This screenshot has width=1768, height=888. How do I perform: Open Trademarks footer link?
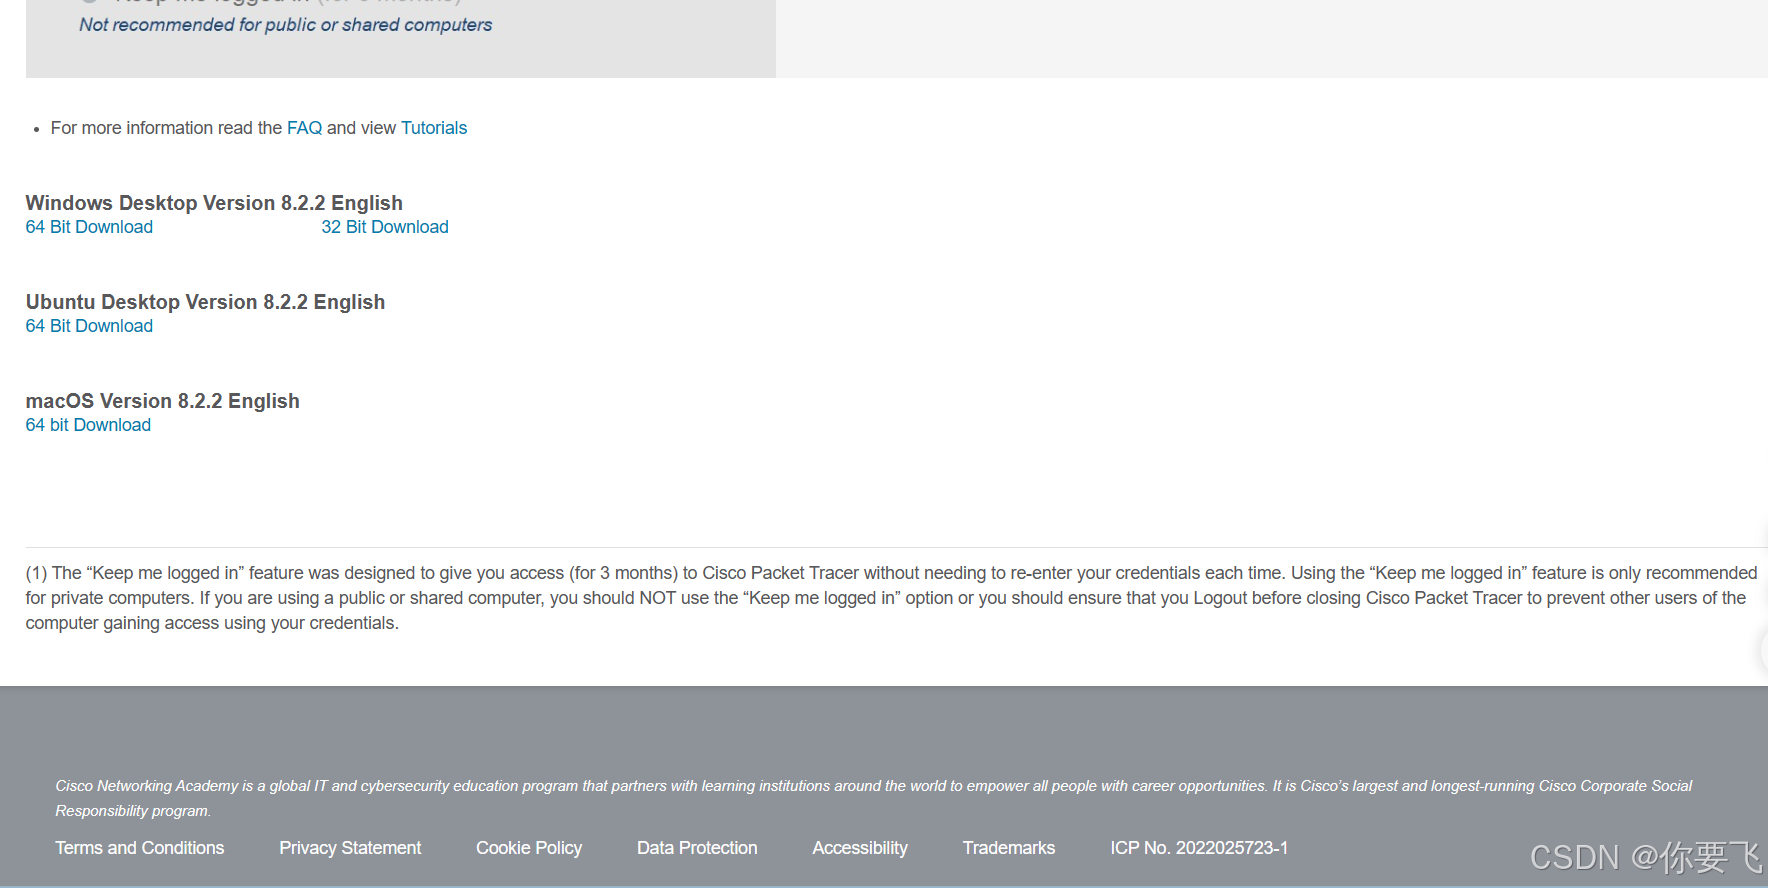1009,848
